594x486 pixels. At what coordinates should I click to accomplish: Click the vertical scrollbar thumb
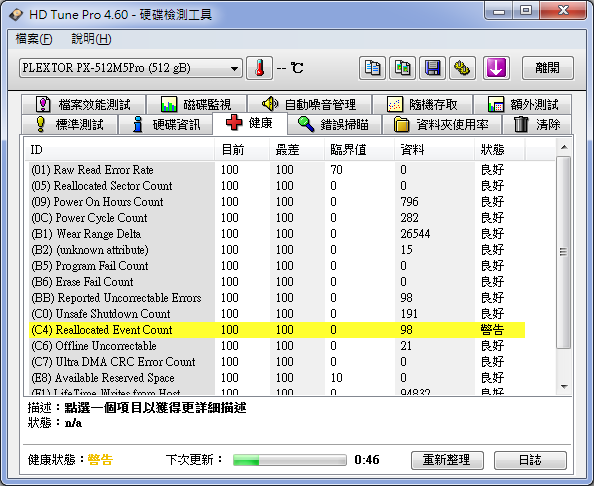coord(564,252)
